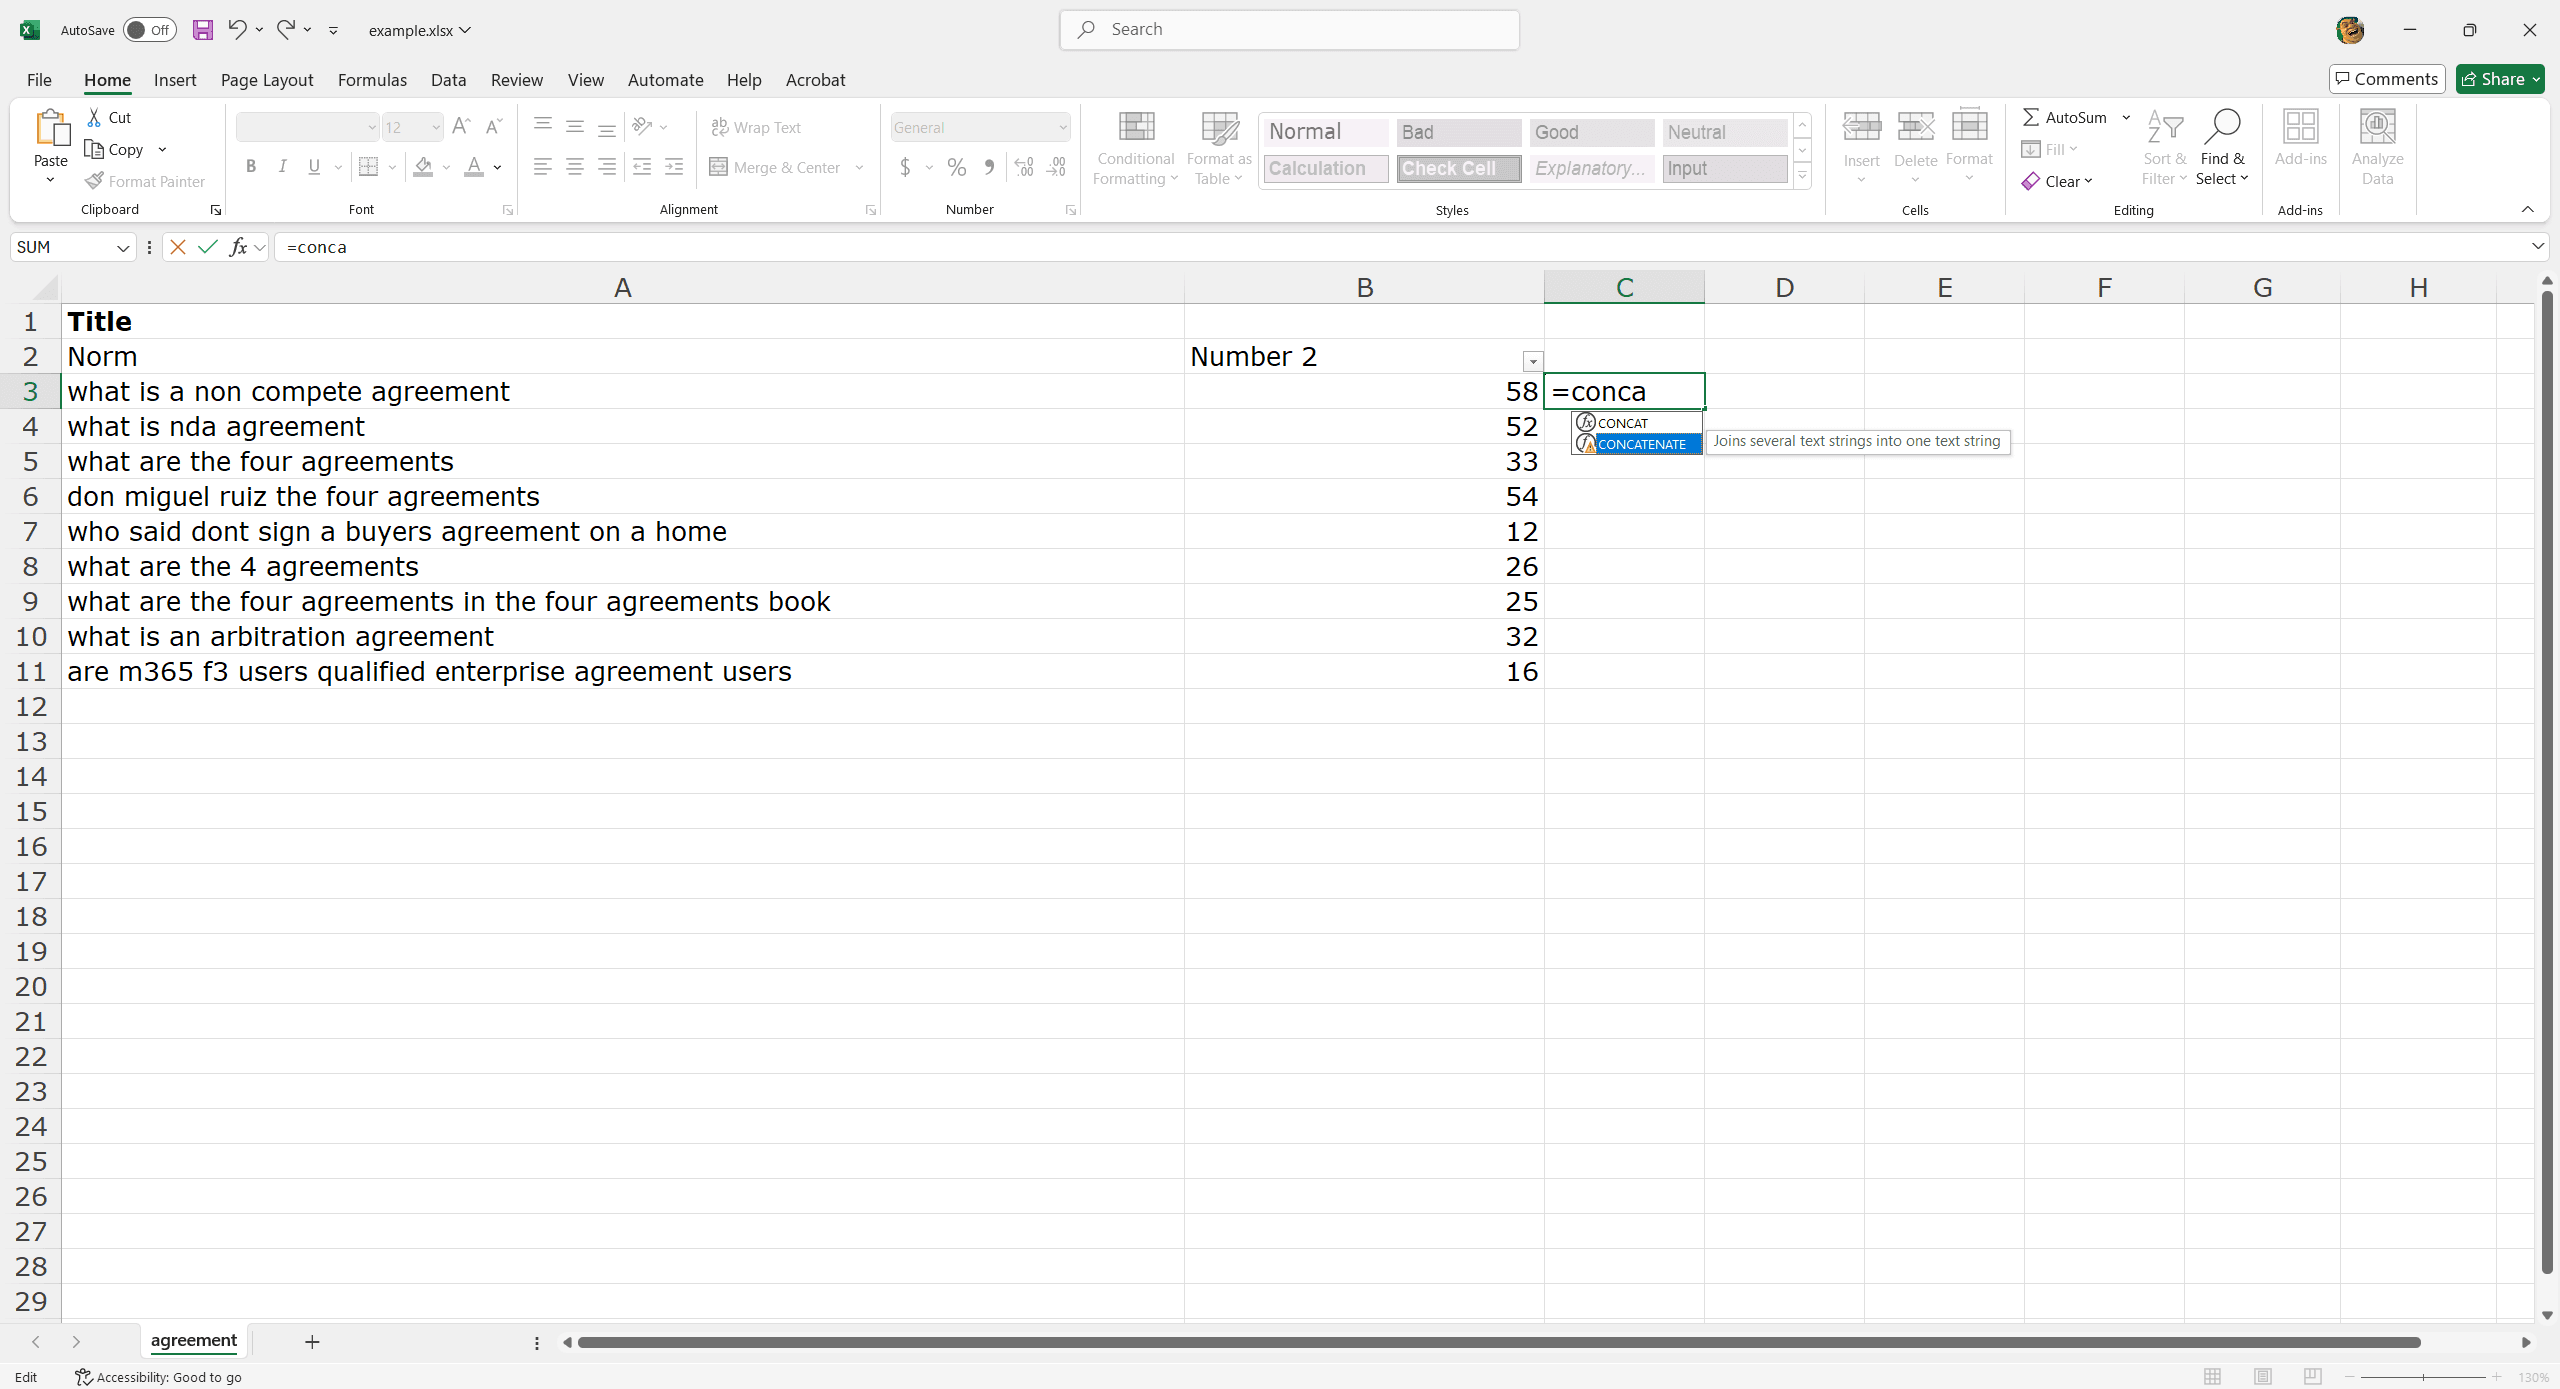Select CONCAT from autocomplete list

(1637, 423)
